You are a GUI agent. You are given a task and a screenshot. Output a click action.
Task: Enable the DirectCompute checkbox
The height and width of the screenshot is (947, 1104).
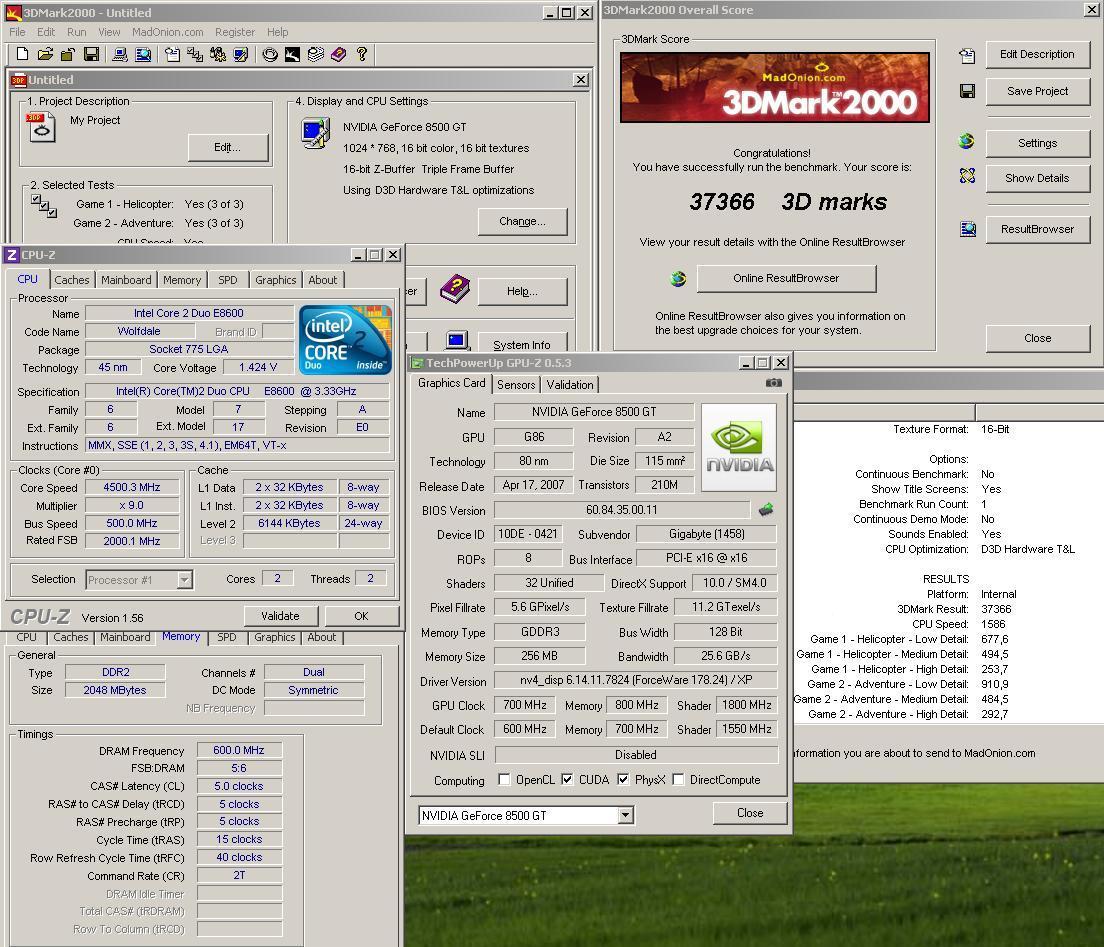point(678,779)
